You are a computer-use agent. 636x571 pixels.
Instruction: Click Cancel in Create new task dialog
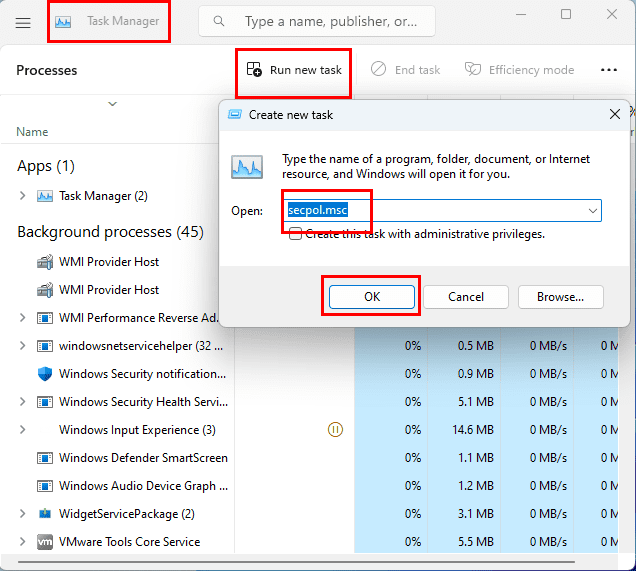(466, 297)
